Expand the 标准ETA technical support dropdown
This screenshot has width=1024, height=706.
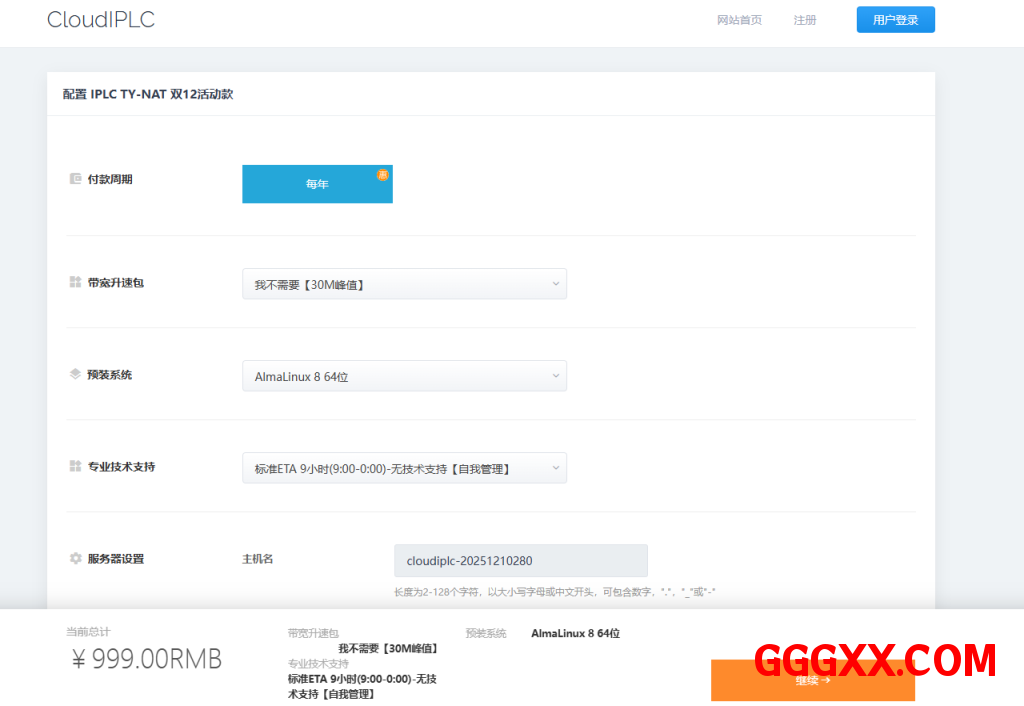(x=404, y=468)
